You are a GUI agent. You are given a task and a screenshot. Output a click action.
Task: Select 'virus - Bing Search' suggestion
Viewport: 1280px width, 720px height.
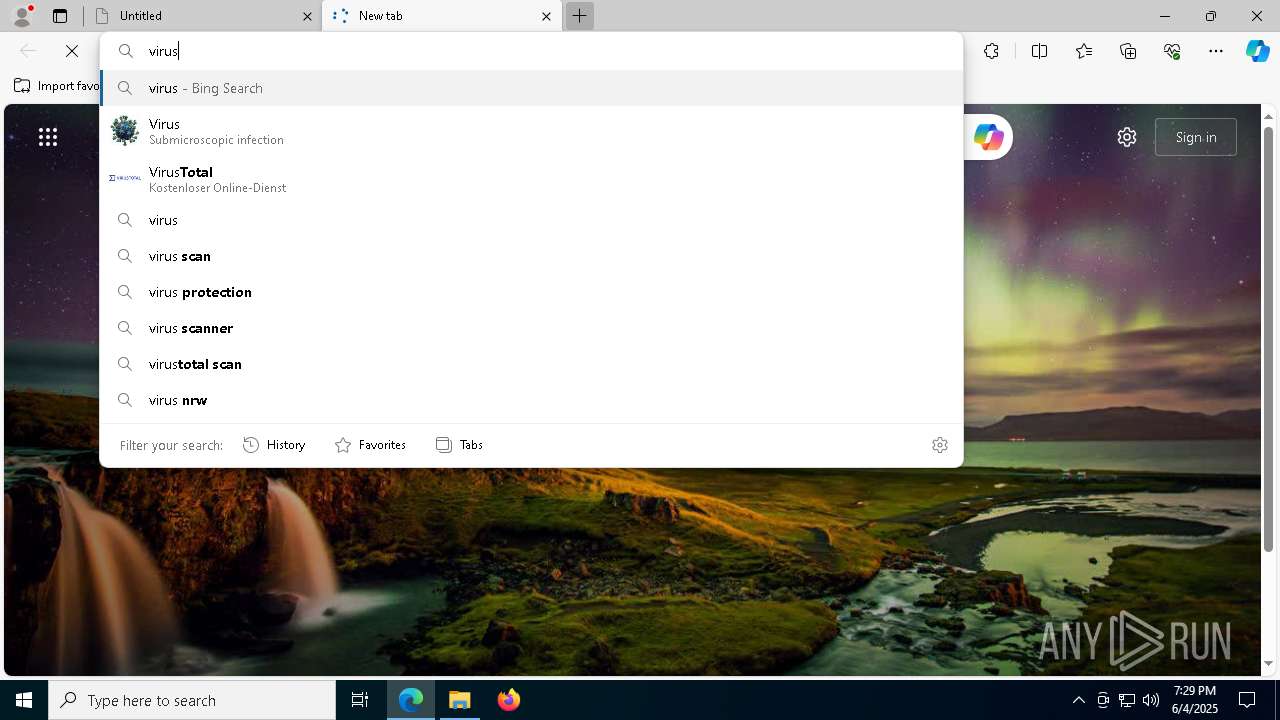click(531, 88)
